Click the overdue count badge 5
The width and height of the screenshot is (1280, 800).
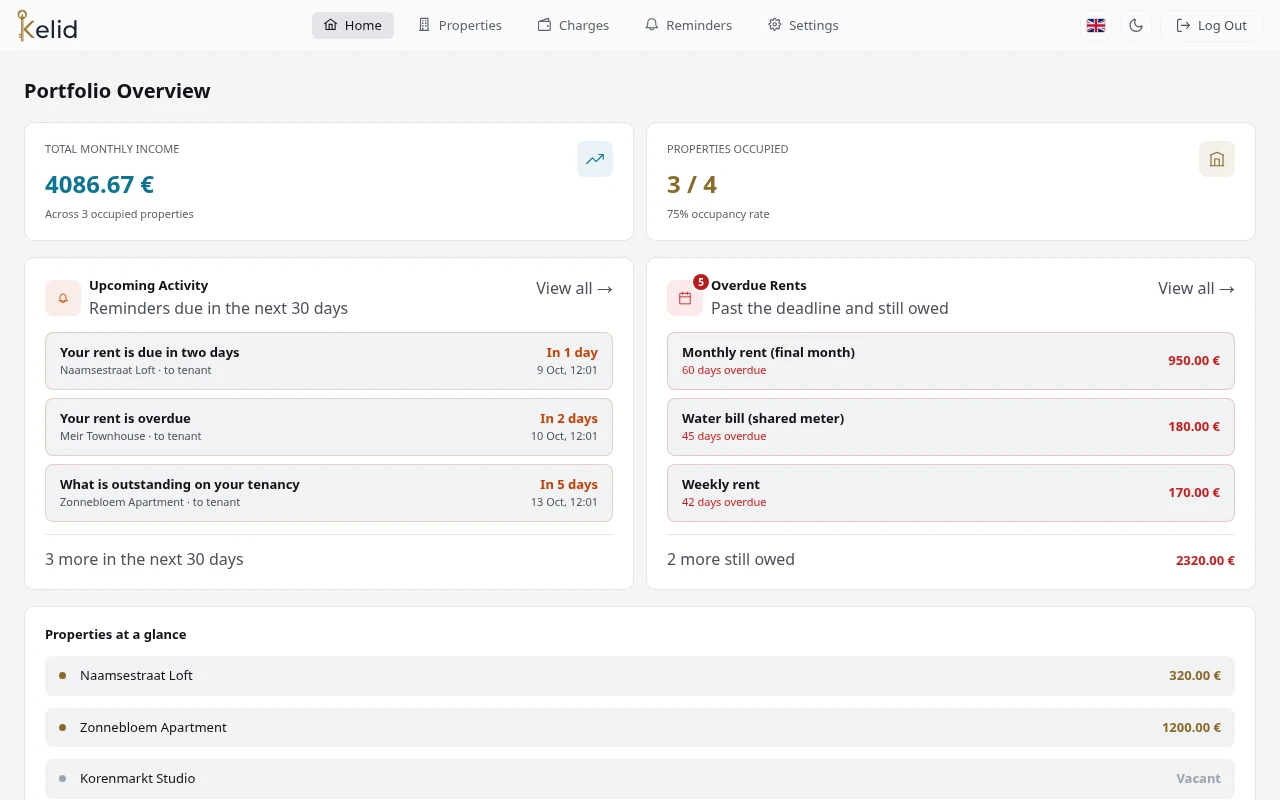(701, 282)
